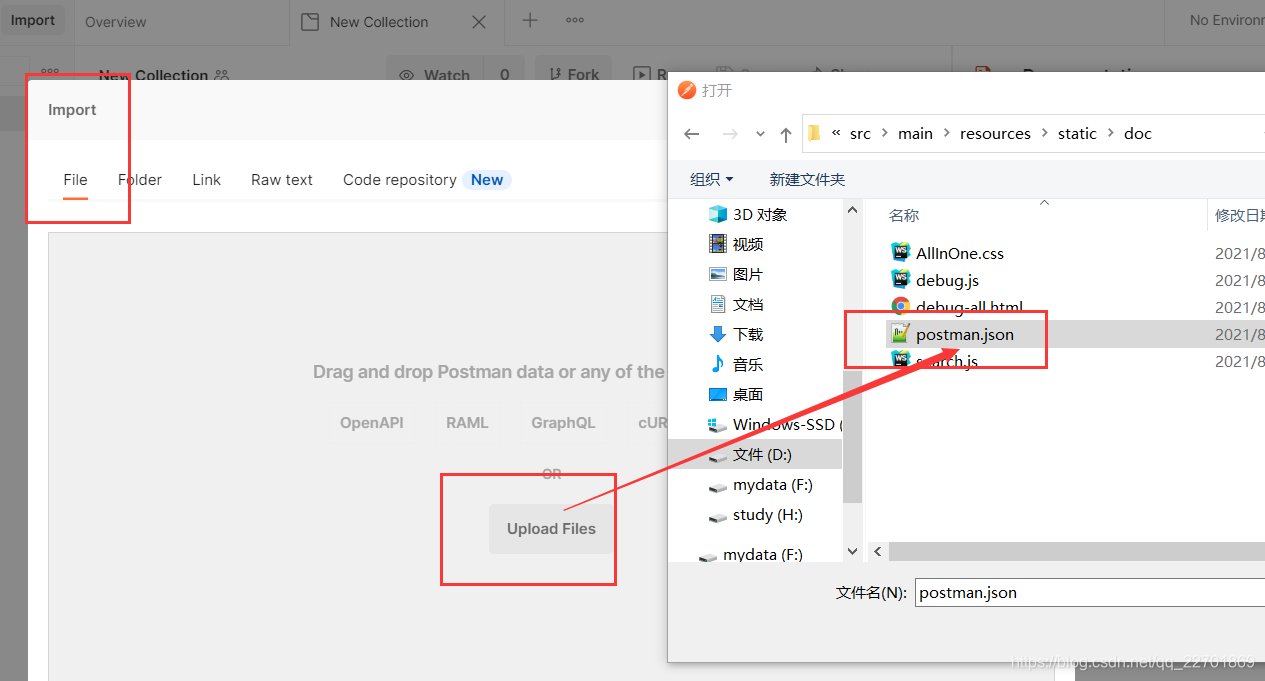Click the 桌面 desktop icon

pos(718,394)
